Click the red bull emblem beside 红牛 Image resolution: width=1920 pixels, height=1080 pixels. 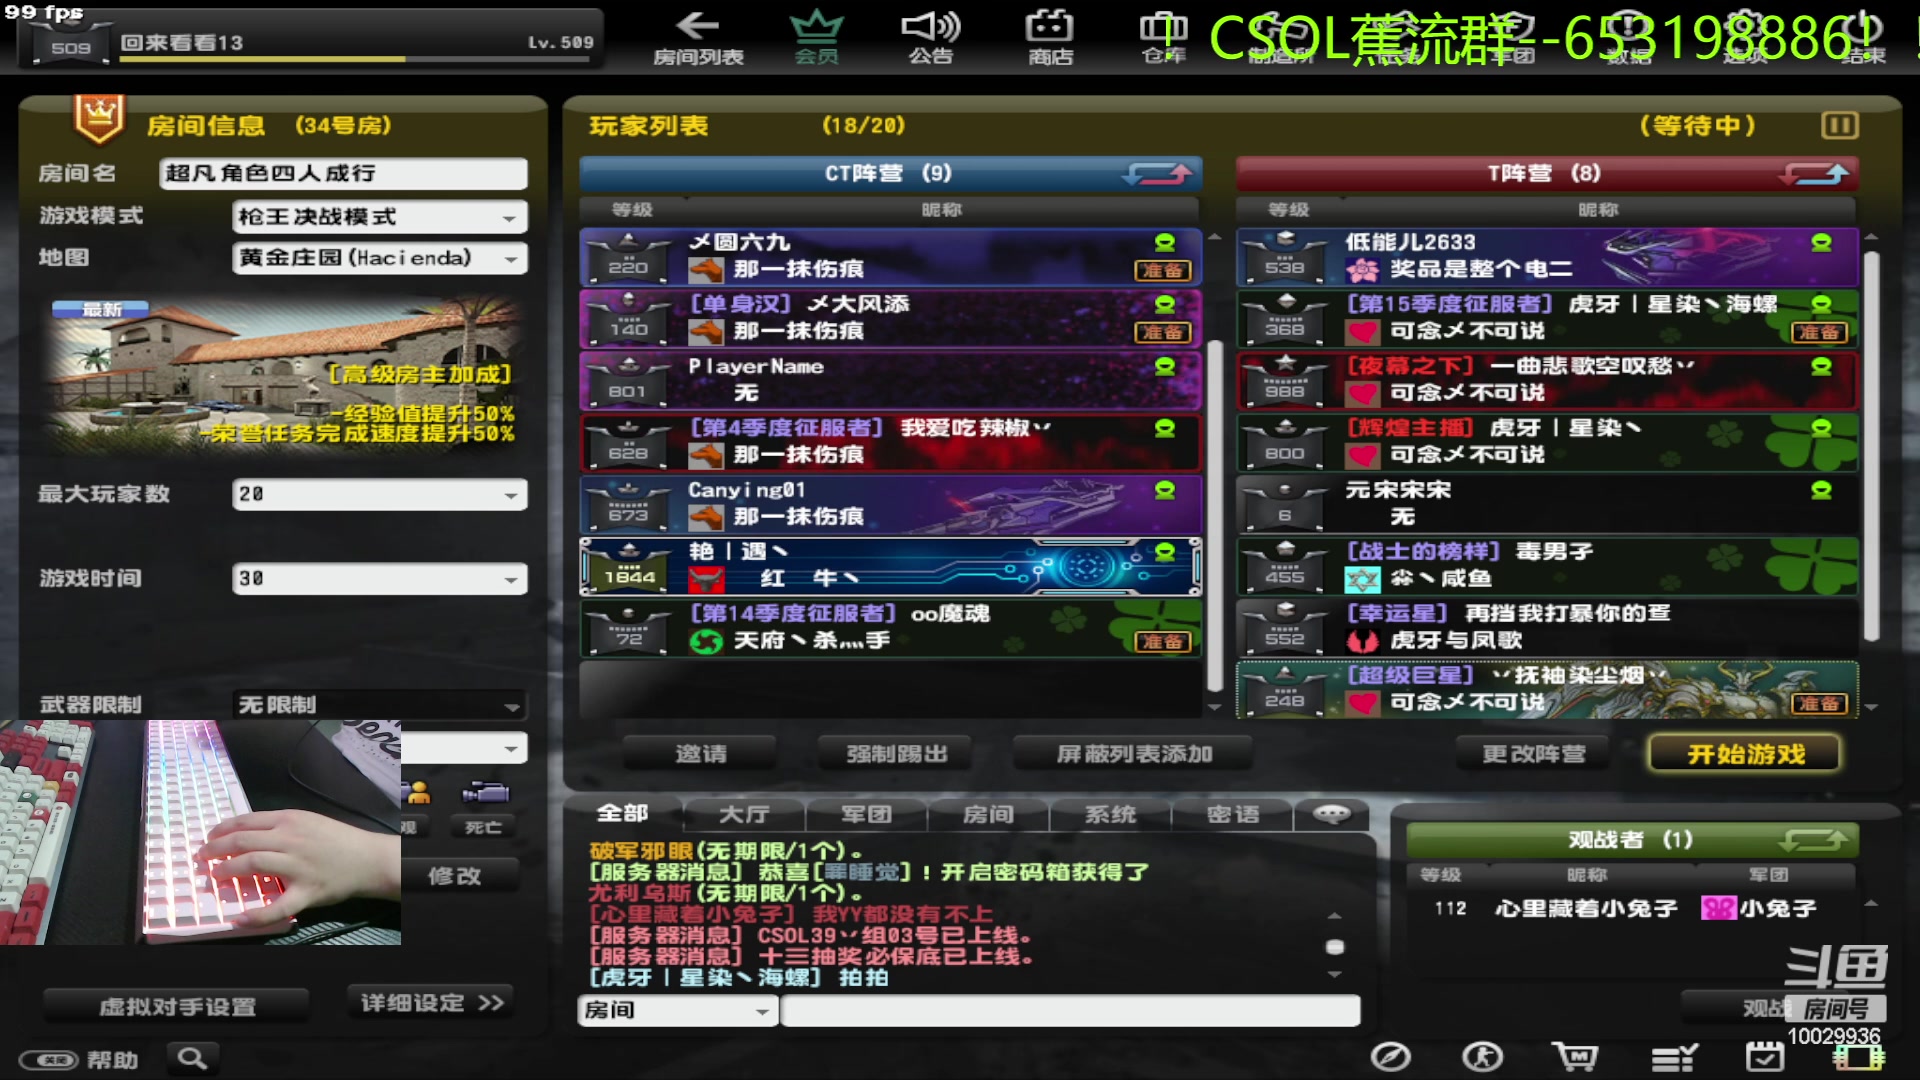coord(706,578)
